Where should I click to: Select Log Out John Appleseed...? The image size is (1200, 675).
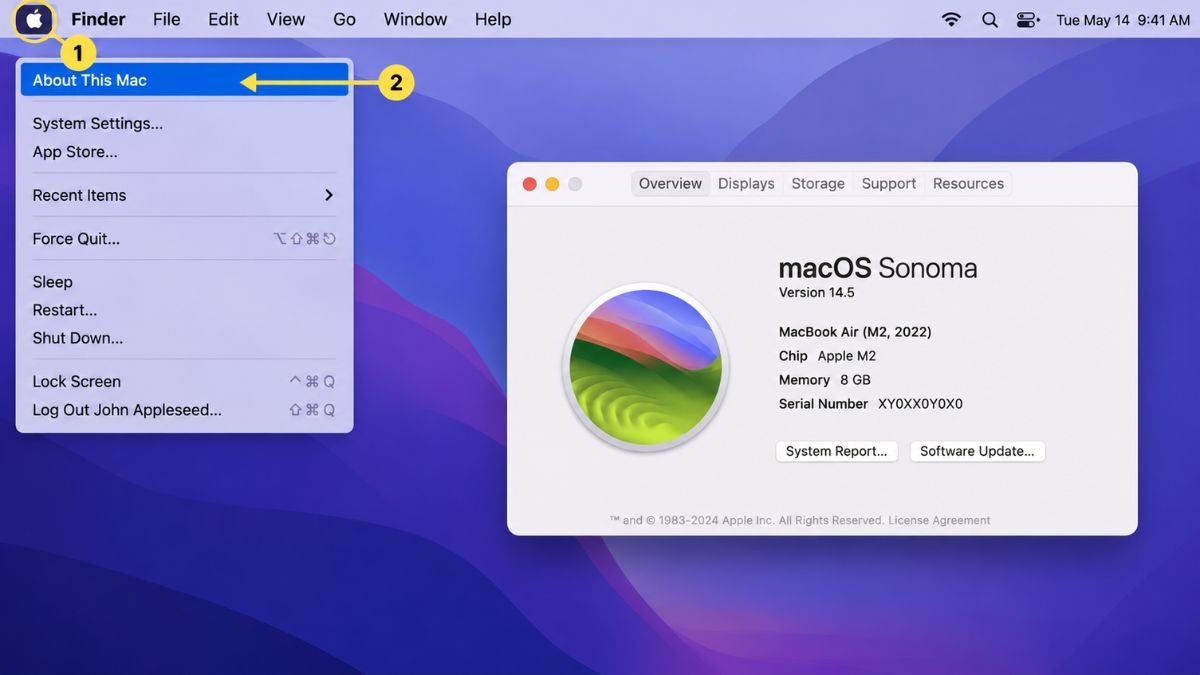pos(184,410)
